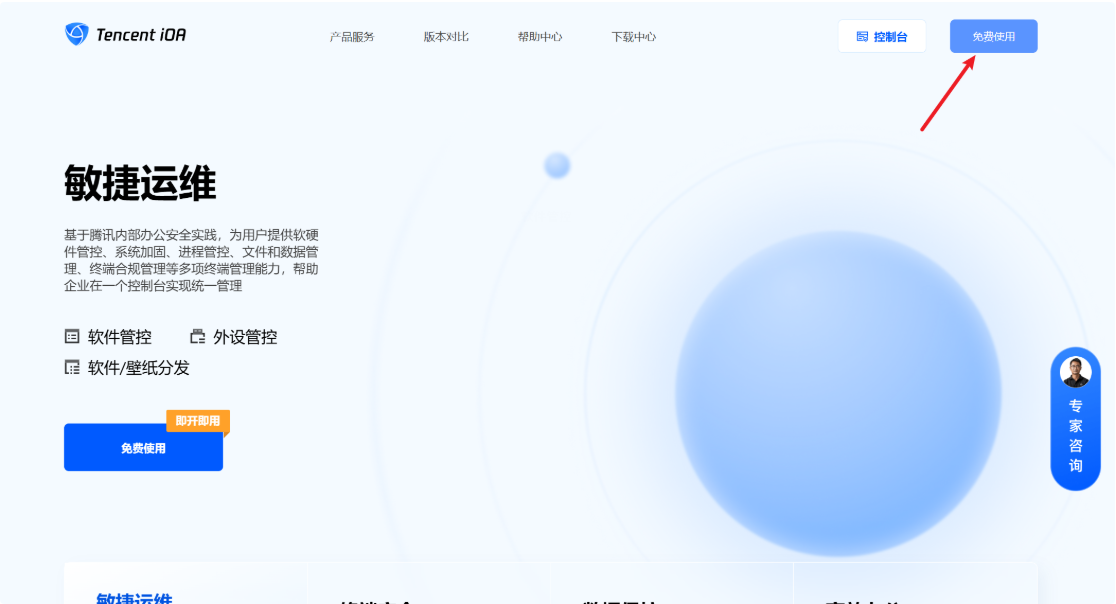The image size is (1116, 604).
Task: Click the monitor icon inside 控制台 button
Action: [x=861, y=36]
